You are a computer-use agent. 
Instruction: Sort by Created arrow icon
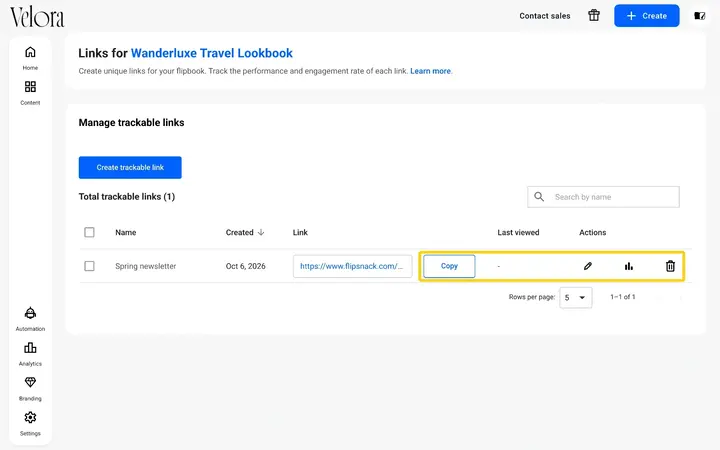[261, 232]
